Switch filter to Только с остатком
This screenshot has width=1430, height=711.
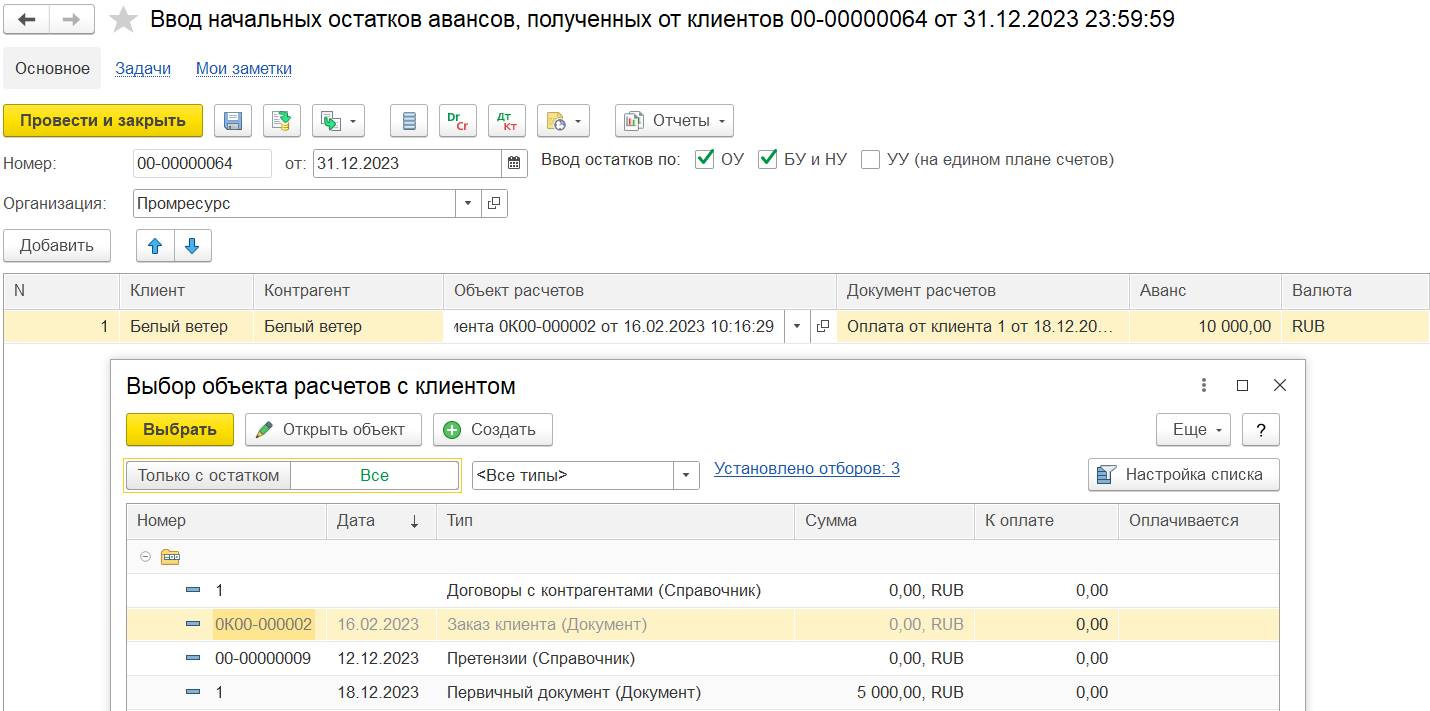[x=208, y=475]
